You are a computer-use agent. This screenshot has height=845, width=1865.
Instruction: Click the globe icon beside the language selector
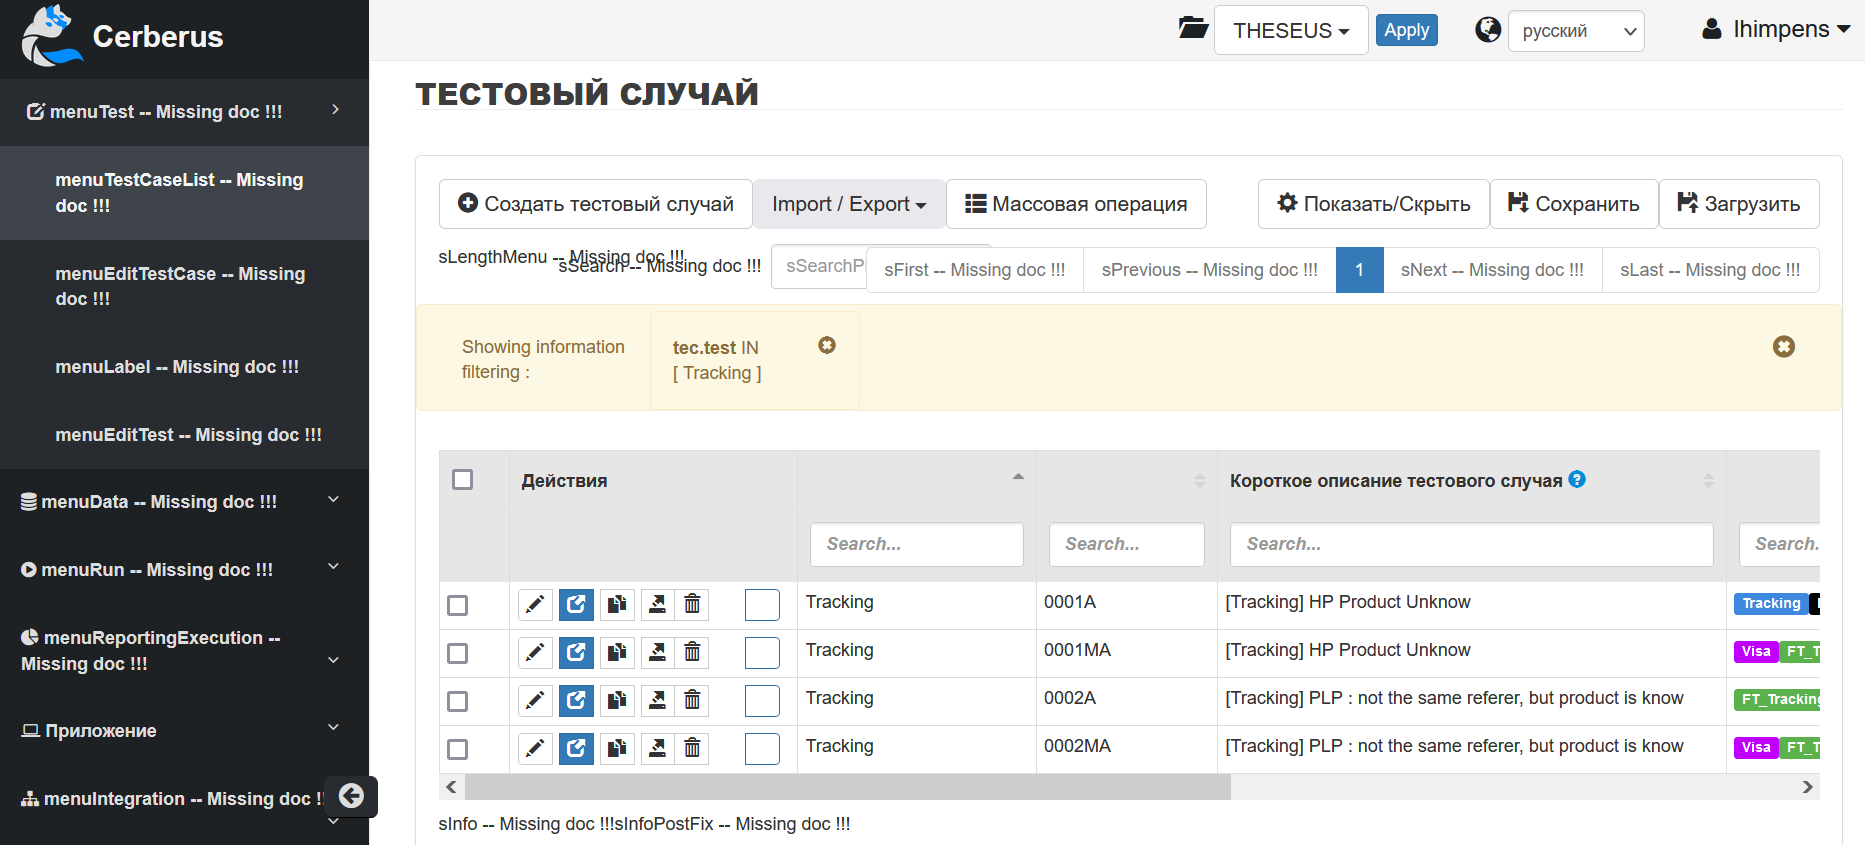1488,29
